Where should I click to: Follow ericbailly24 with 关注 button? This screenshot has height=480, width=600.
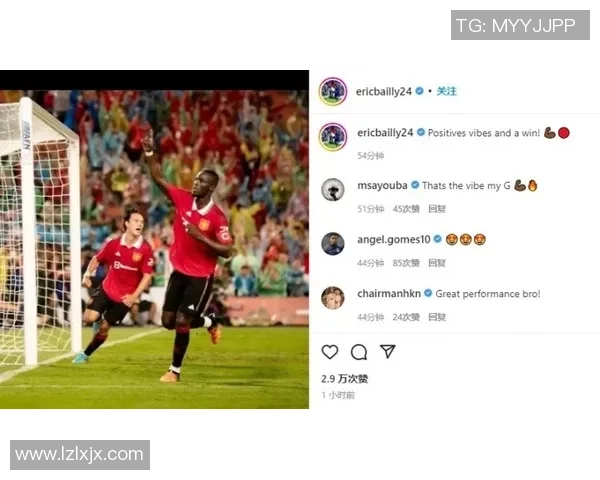447,91
